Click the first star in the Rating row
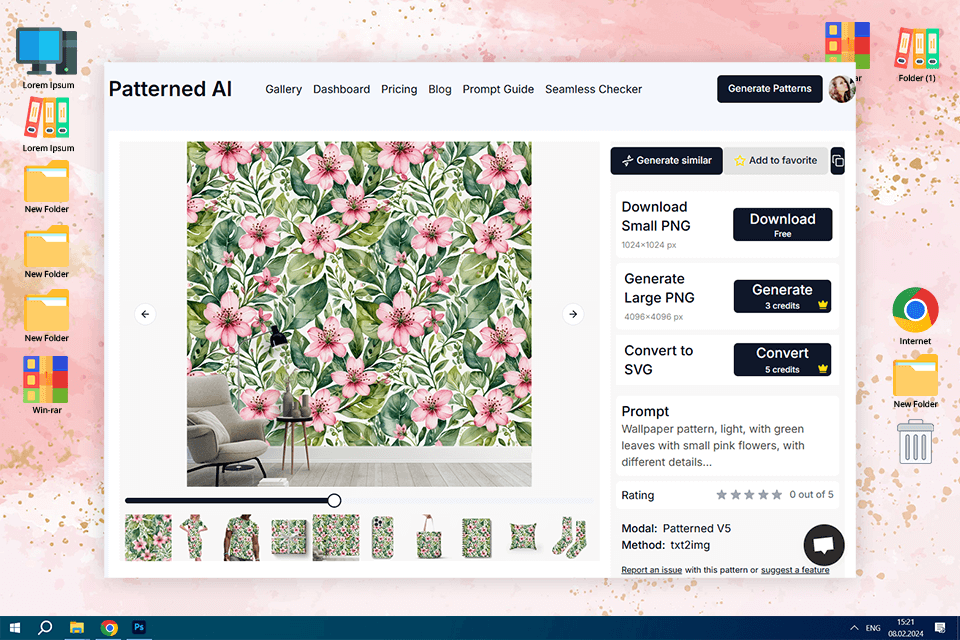Image resolution: width=960 pixels, height=640 pixels. (722, 495)
